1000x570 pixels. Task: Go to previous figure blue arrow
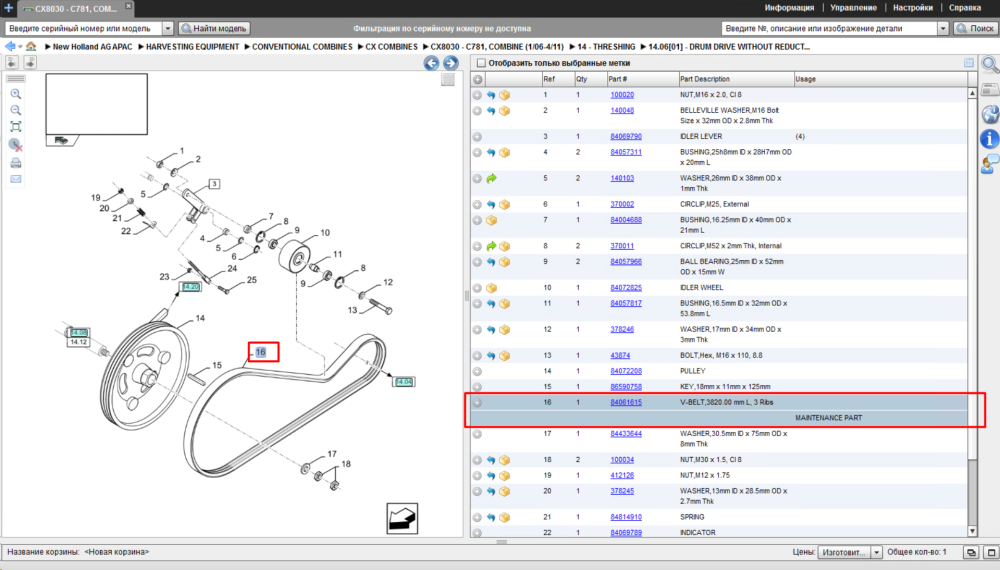pyautogui.click(x=432, y=62)
